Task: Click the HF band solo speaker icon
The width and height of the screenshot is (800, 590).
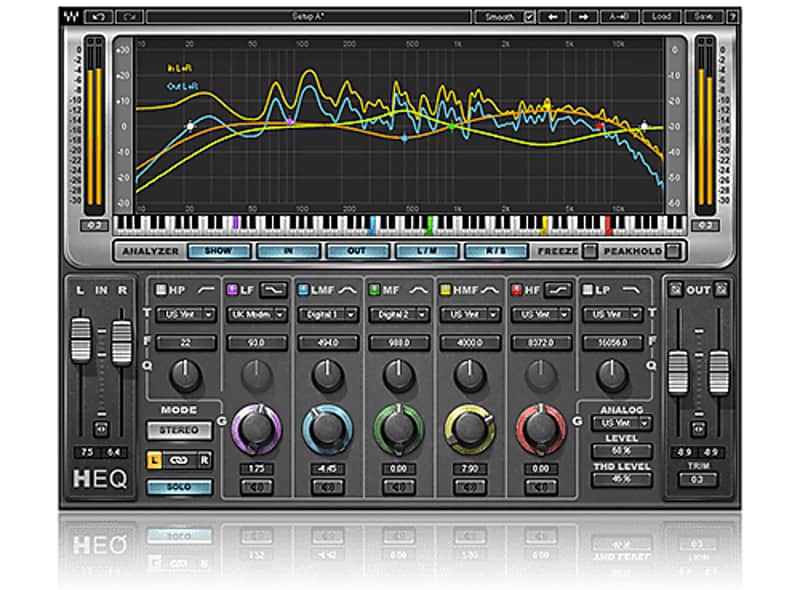Action: coord(541,487)
